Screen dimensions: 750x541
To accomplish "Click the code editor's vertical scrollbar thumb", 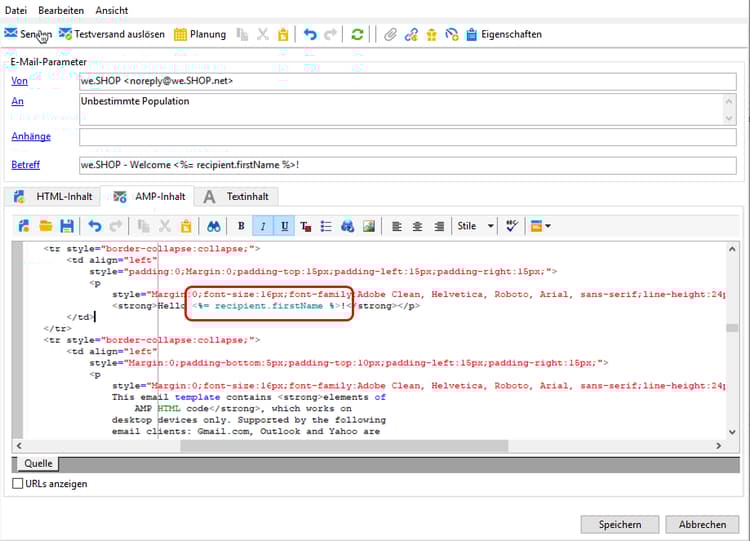I will pyautogui.click(x=732, y=328).
